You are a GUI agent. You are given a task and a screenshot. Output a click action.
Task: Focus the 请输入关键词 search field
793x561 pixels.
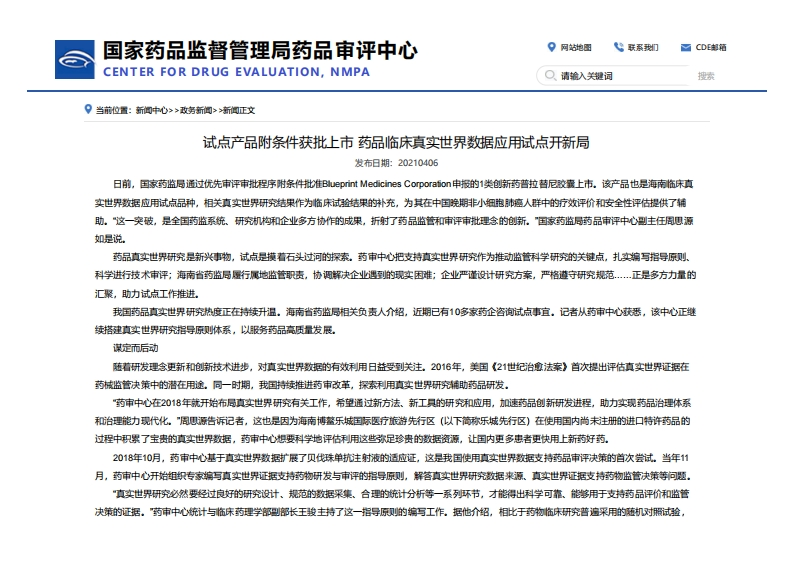point(620,76)
